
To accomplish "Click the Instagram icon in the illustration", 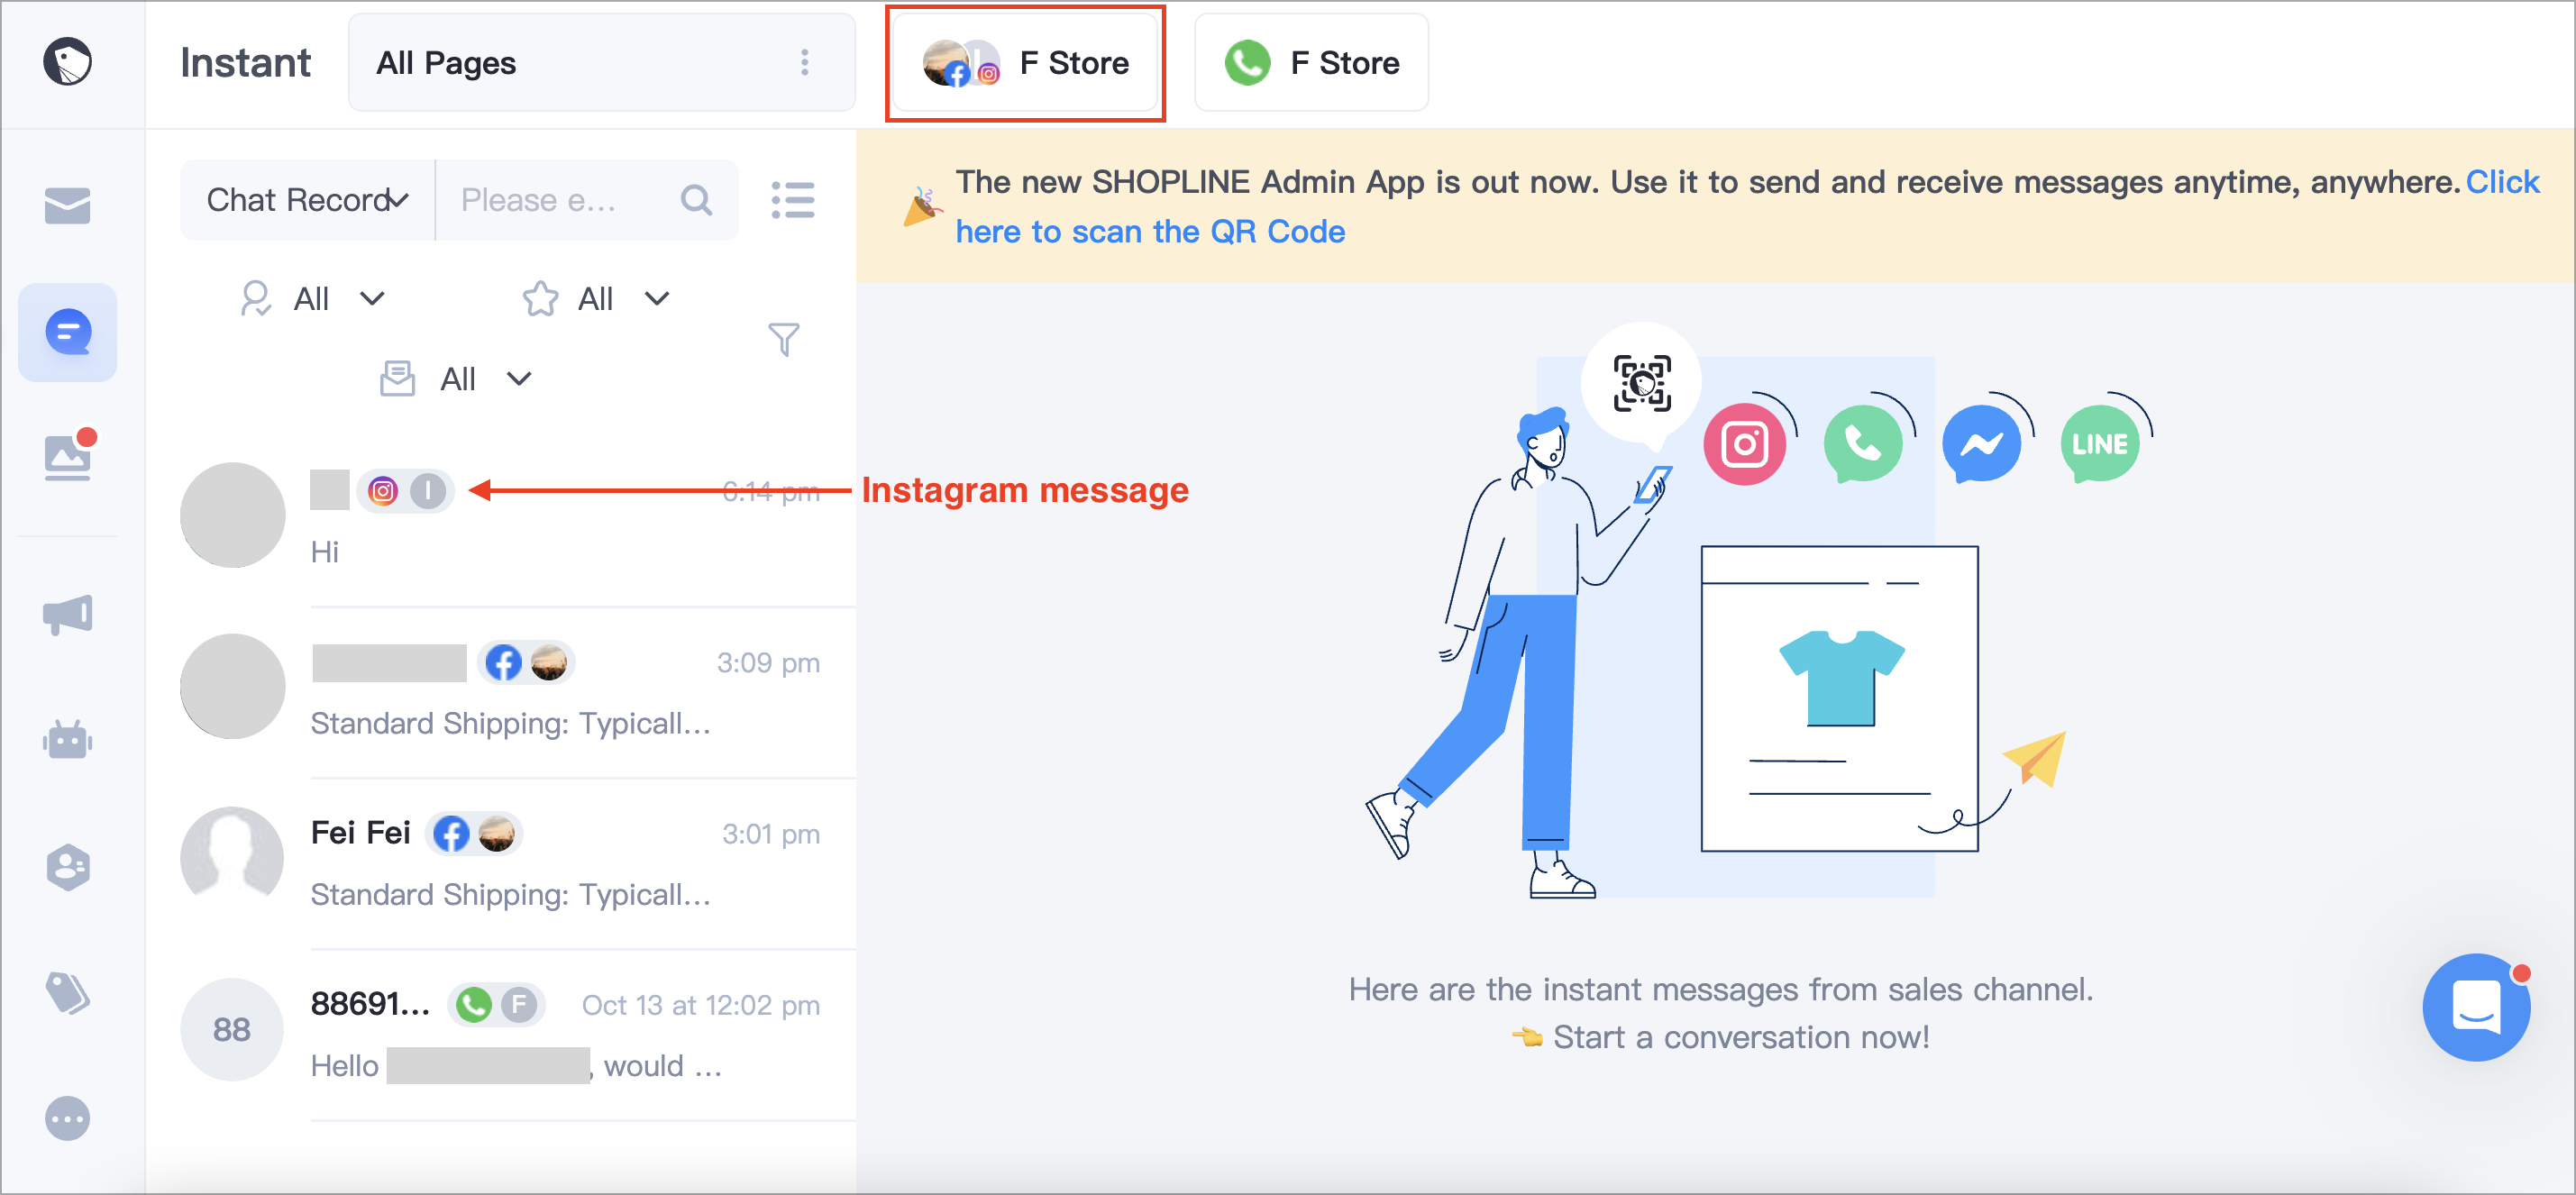I will pyautogui.click(x=1745, y=444).
